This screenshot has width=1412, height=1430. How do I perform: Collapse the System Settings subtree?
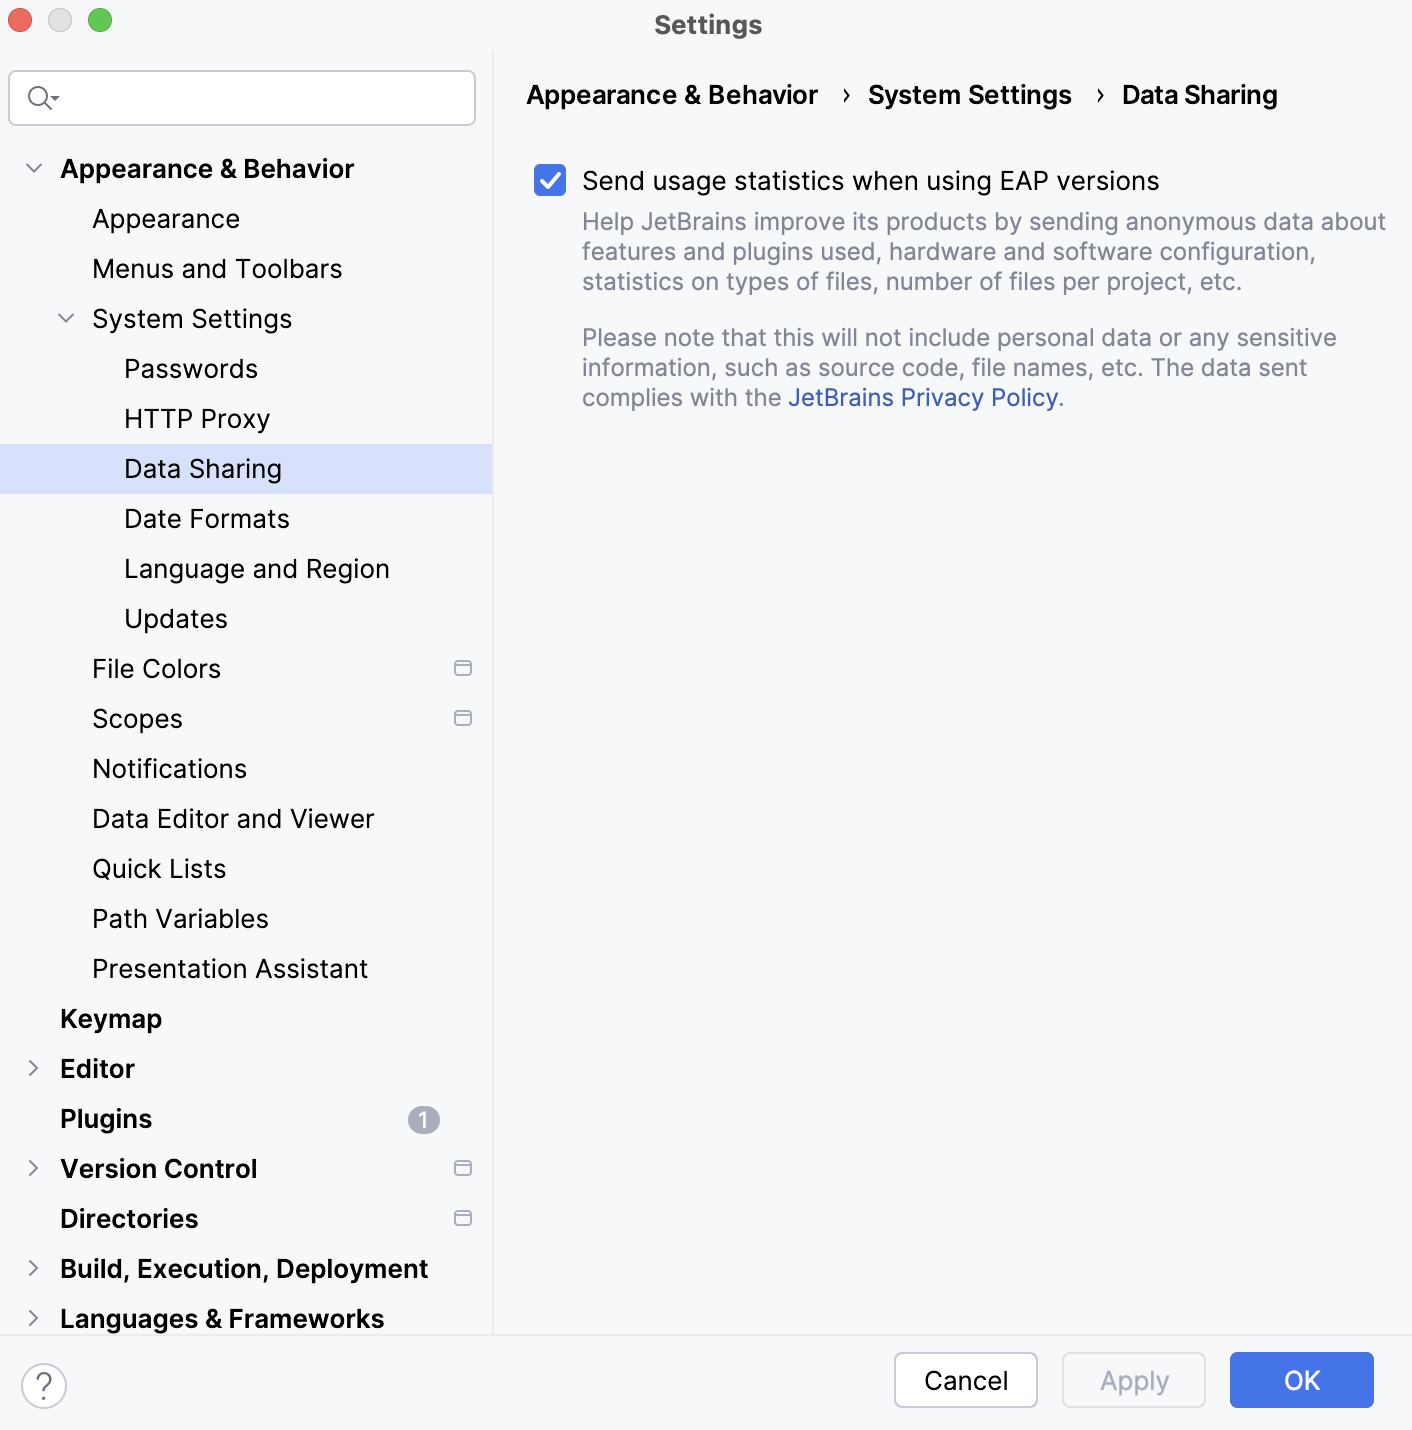tap(66, 318)
